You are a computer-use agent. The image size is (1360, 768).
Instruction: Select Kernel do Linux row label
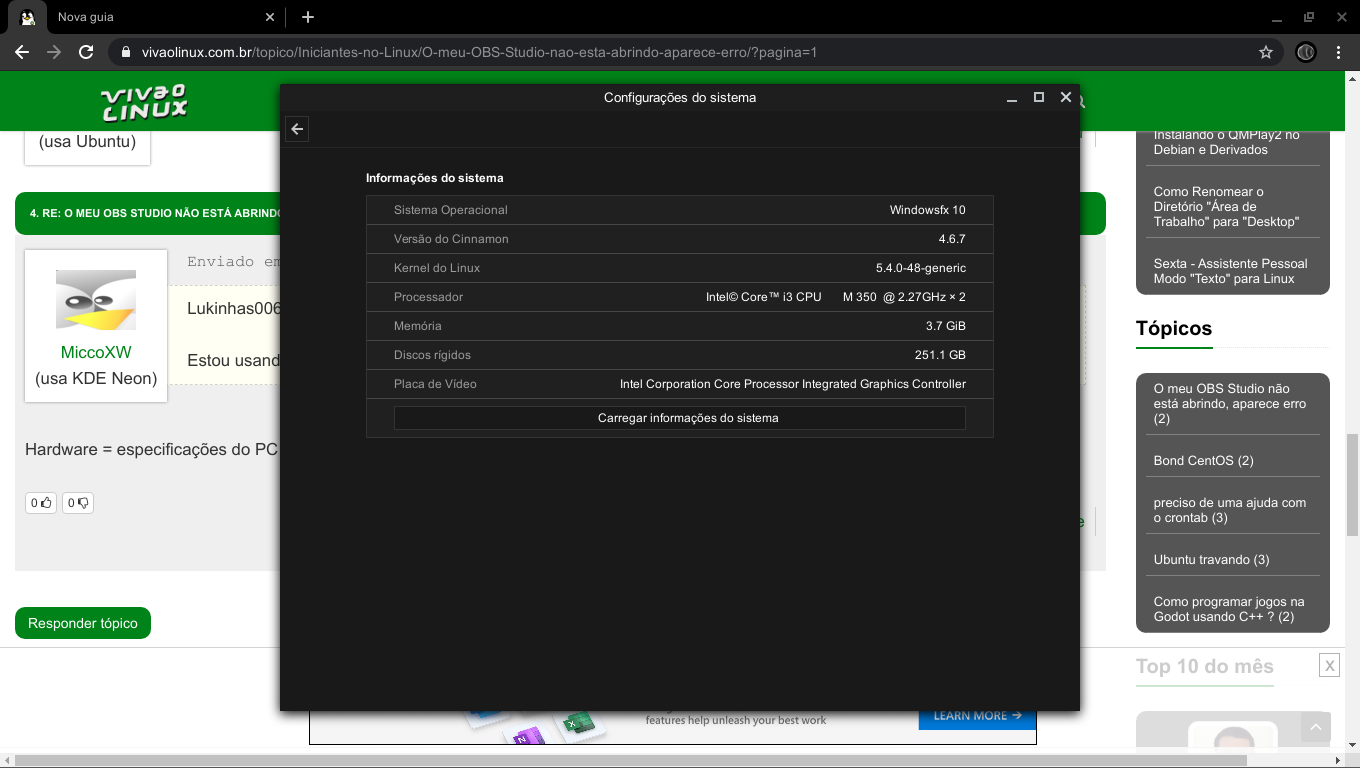(x=437, y=268)
